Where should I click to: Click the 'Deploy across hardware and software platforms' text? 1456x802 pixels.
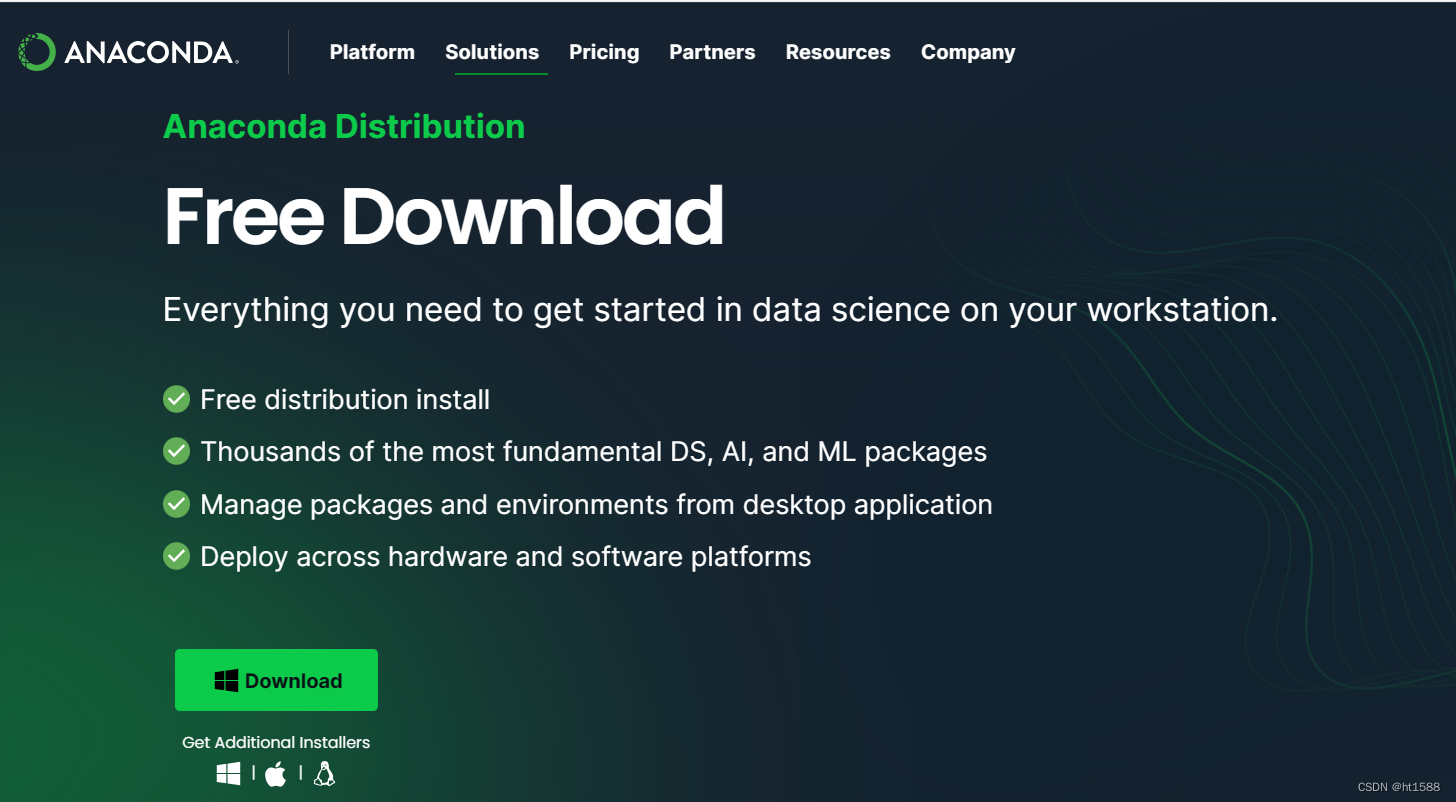[506, 556]
